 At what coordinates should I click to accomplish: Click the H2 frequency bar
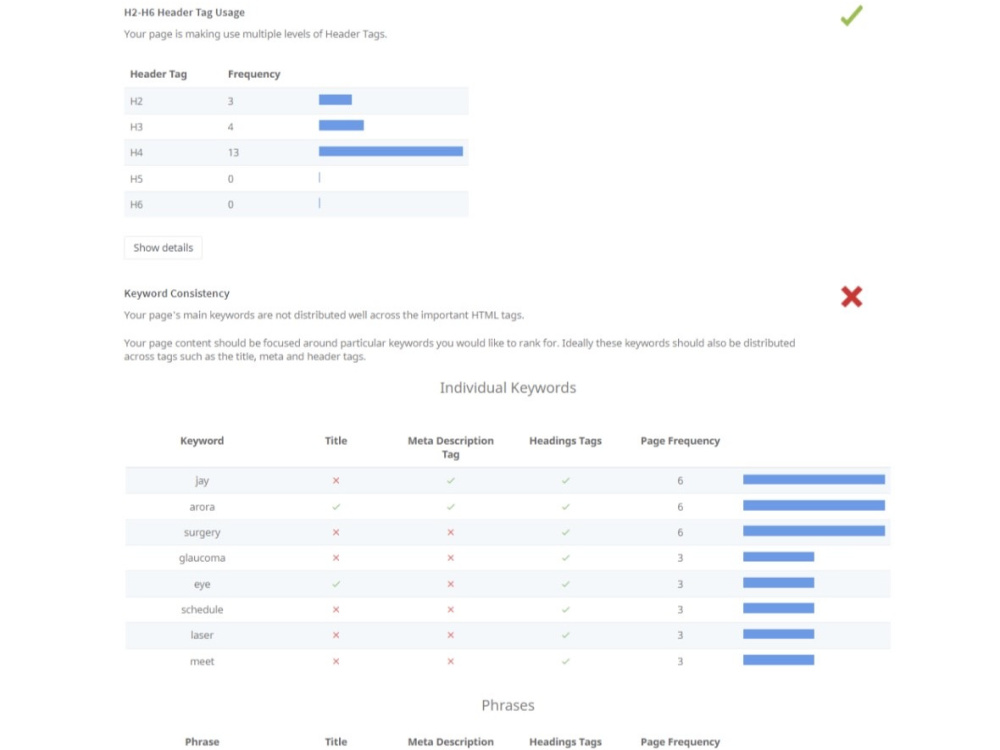[x=335, y=99]
